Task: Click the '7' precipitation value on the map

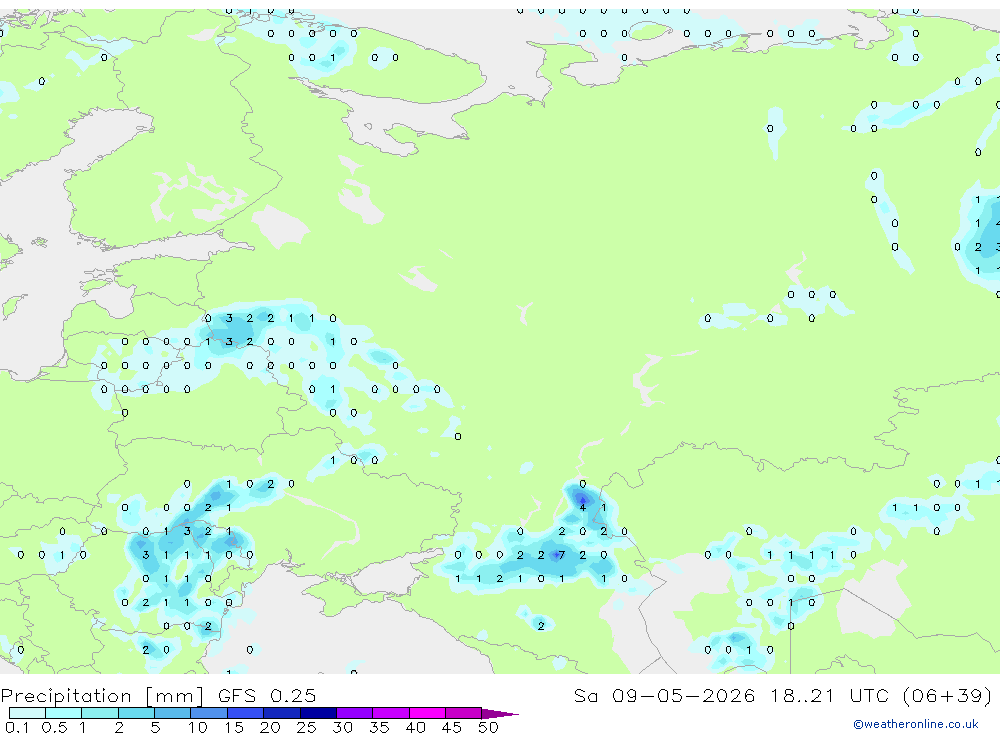Action: tap(561, 555)
